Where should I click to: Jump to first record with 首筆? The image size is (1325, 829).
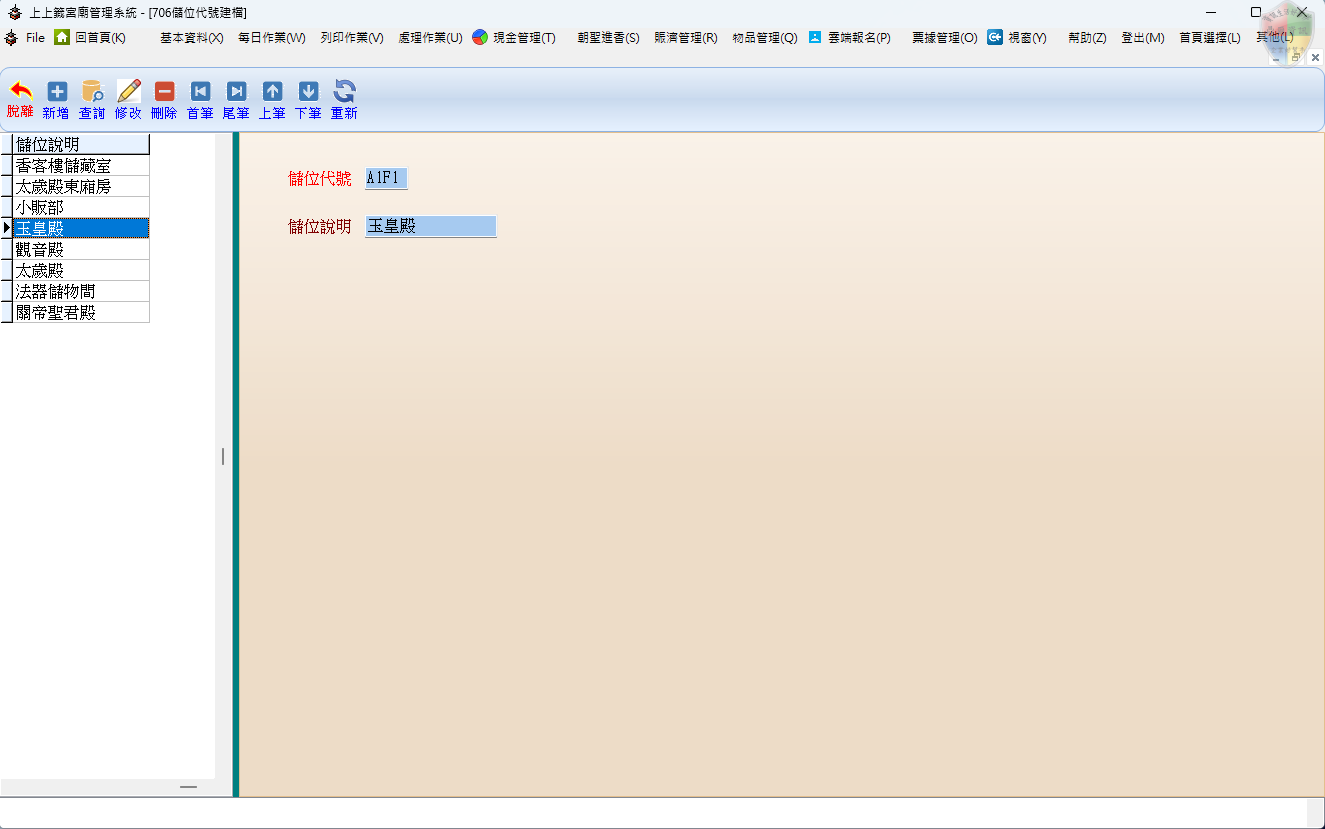[200, 92]
